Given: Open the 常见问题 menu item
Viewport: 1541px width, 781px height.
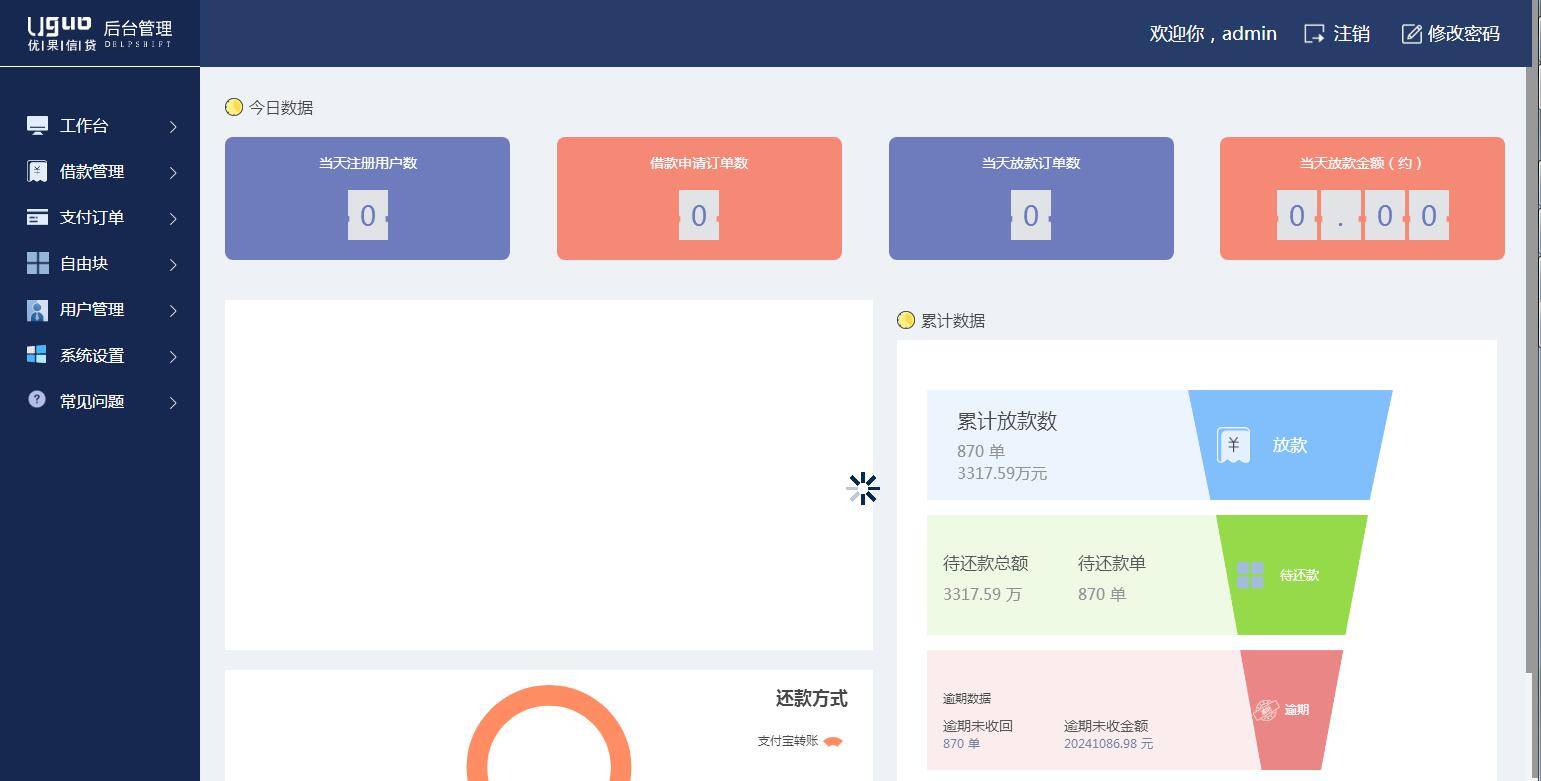Looking at the screenshot, I should click(x=91, y=401).
